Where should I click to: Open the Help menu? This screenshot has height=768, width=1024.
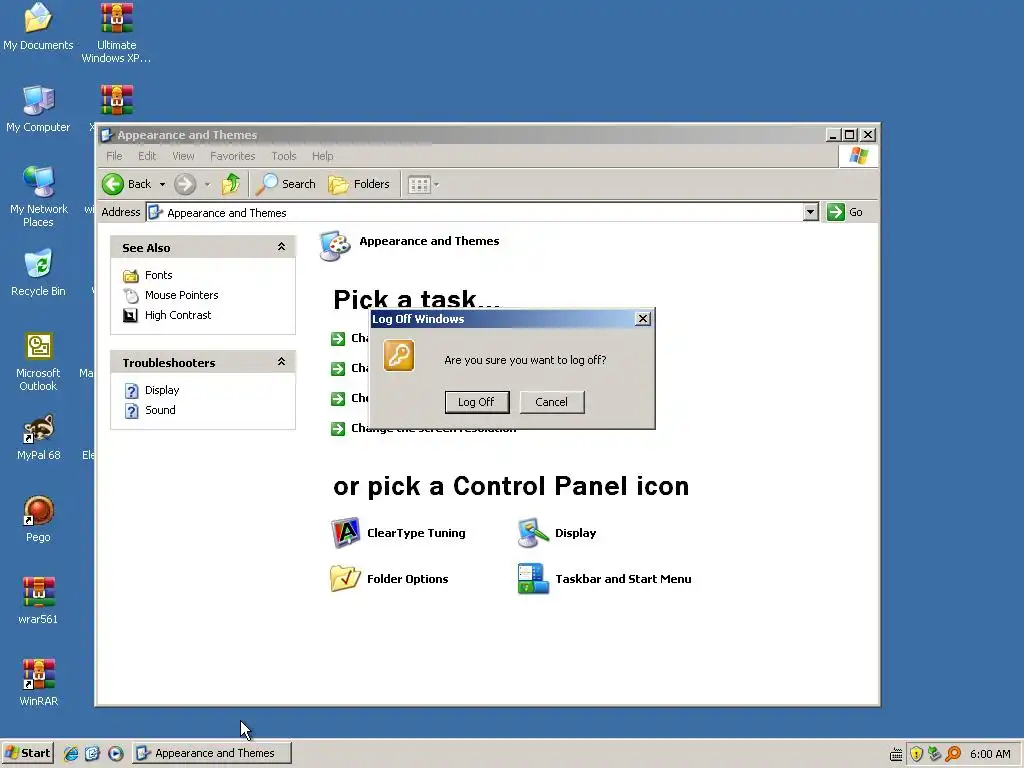click(x=323, y=156)
